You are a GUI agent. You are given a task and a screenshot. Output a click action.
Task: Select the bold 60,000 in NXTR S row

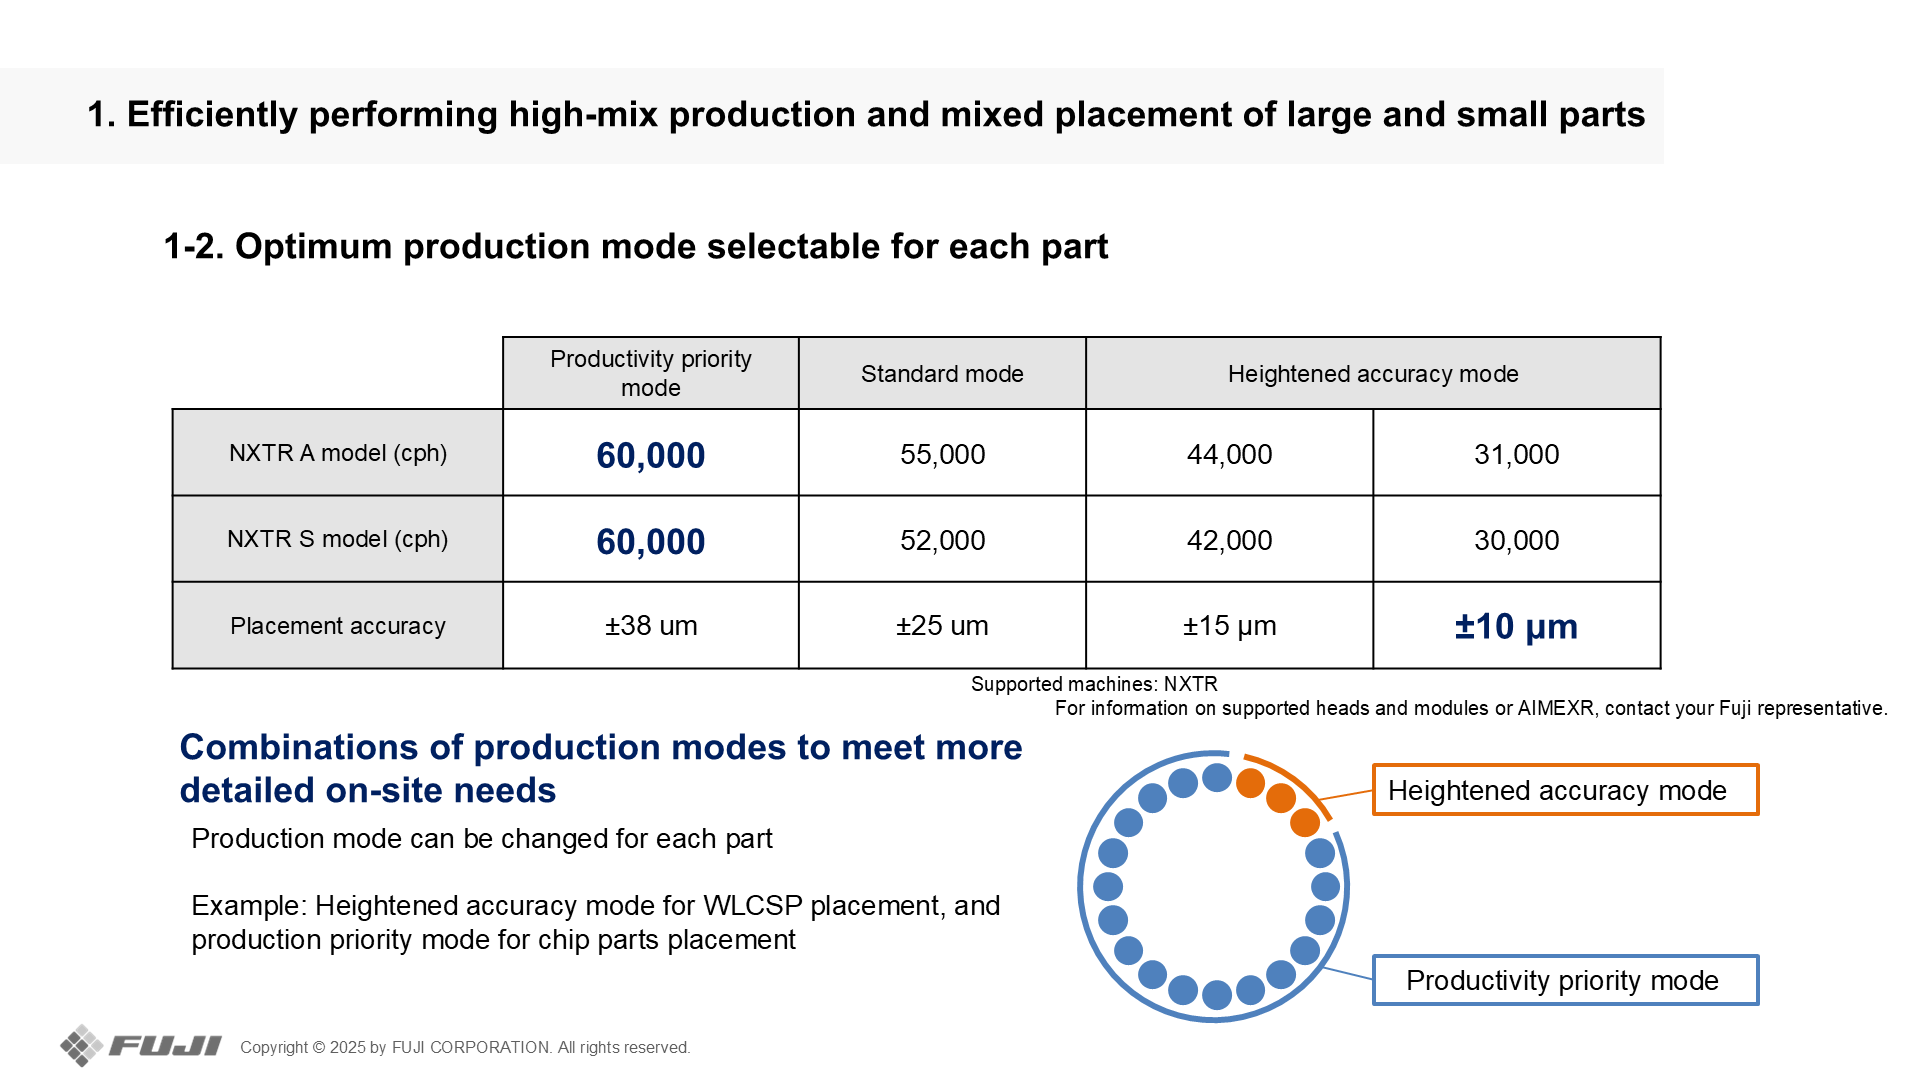click(651, 541)
